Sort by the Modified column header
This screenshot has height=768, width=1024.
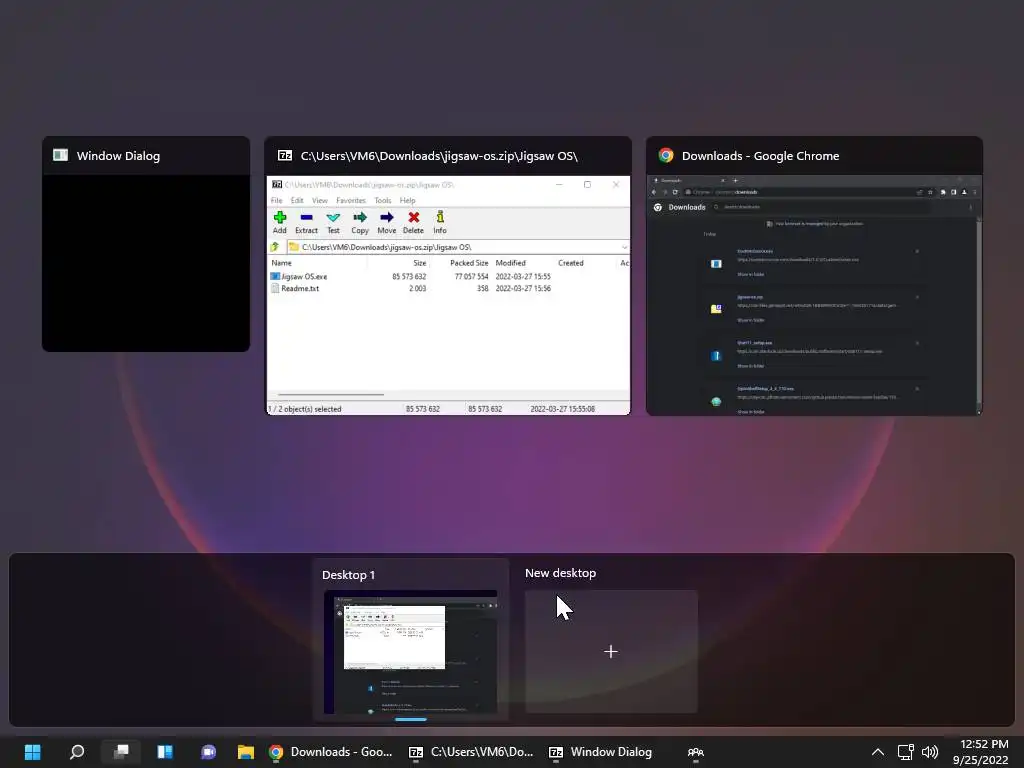click(x=510, y=263)
